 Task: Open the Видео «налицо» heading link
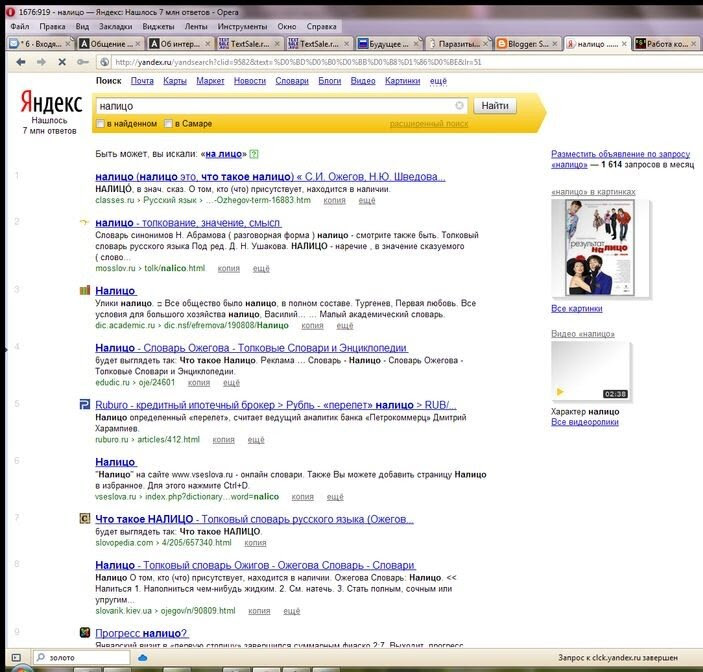(x=583, y=334)
